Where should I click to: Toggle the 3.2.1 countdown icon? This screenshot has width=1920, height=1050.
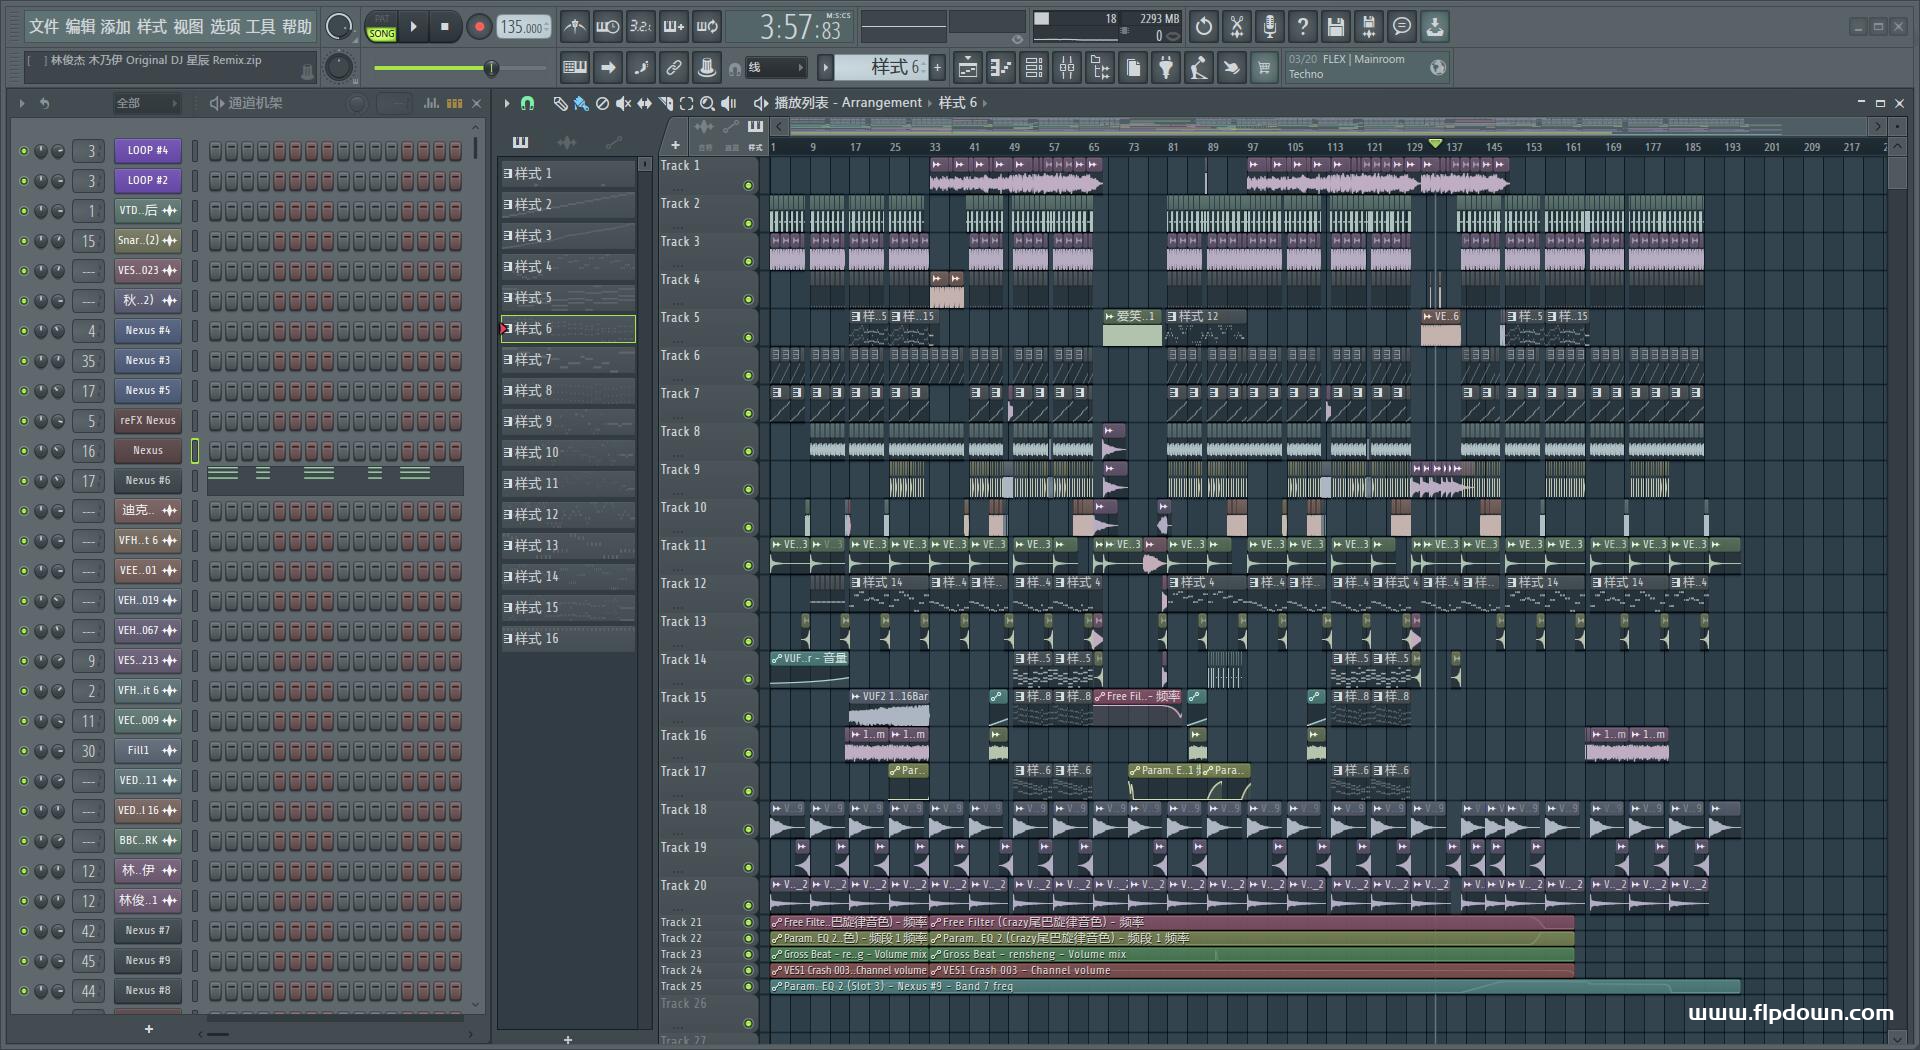[640, 27]
